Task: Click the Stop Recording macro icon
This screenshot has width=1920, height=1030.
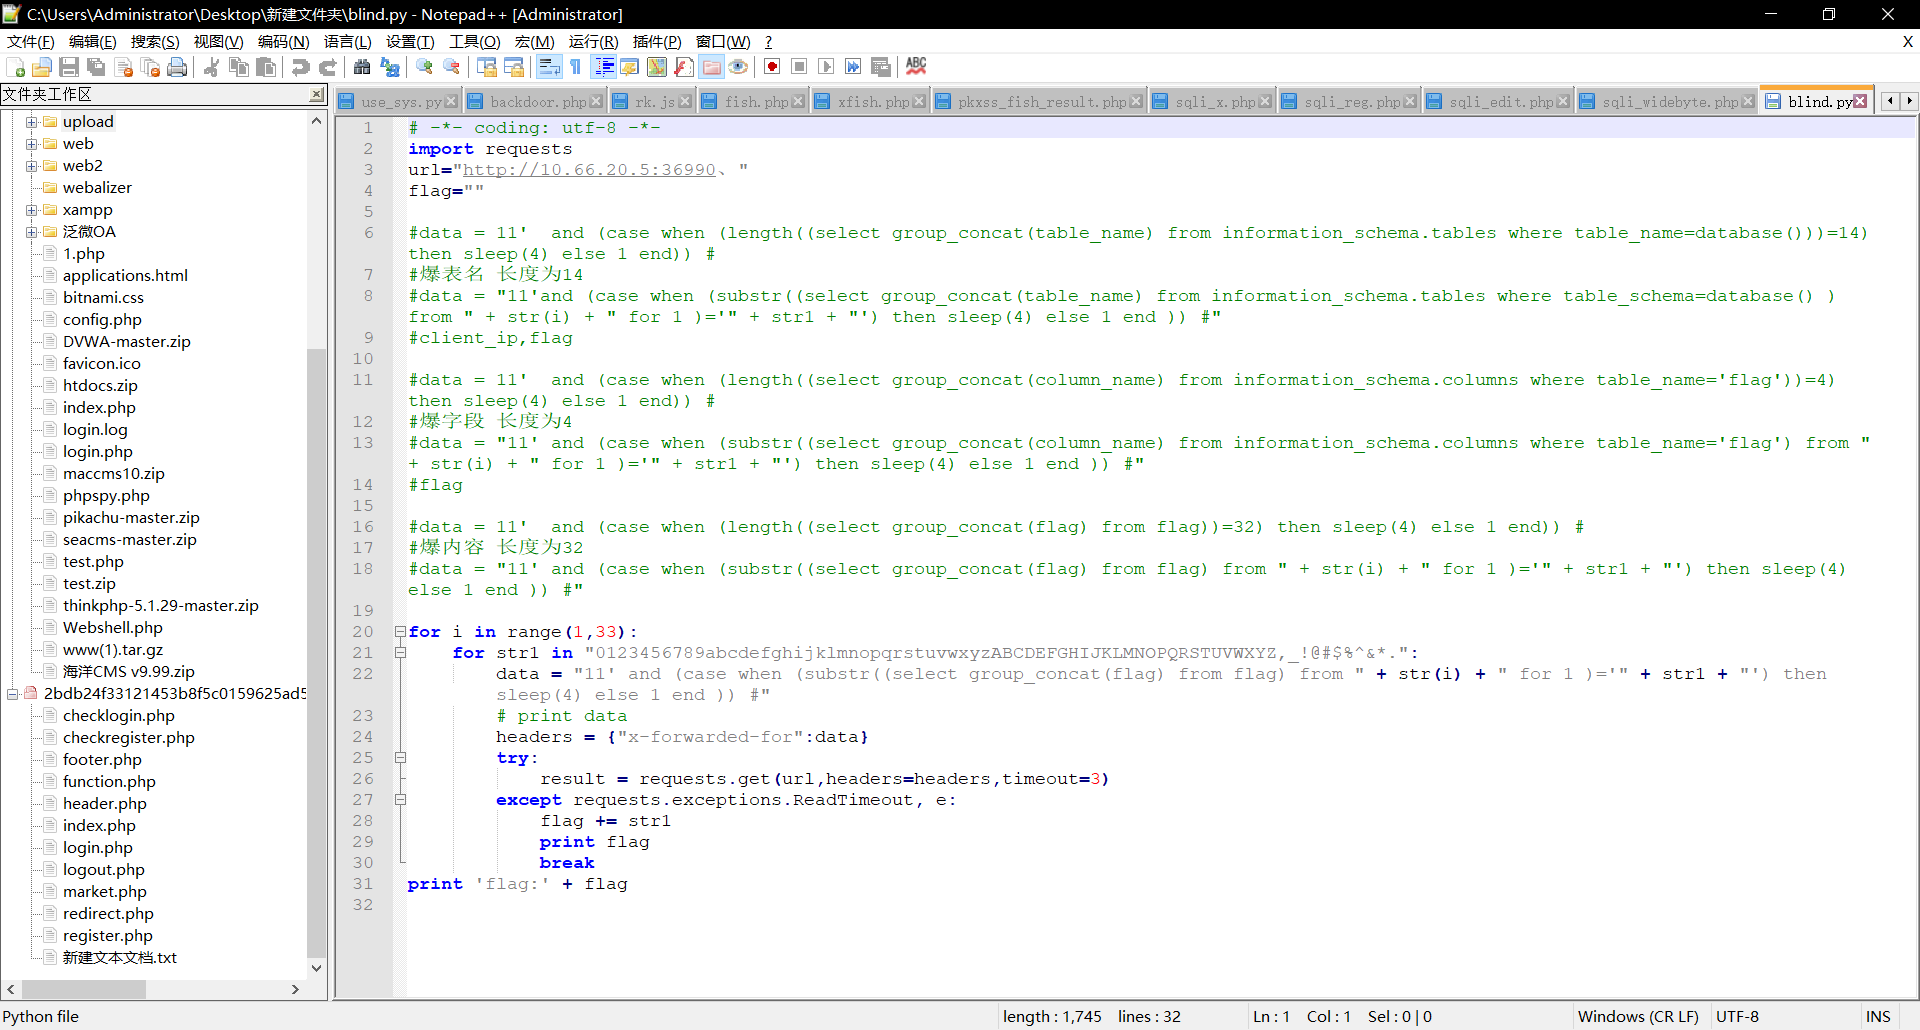Action: [799, 67]
